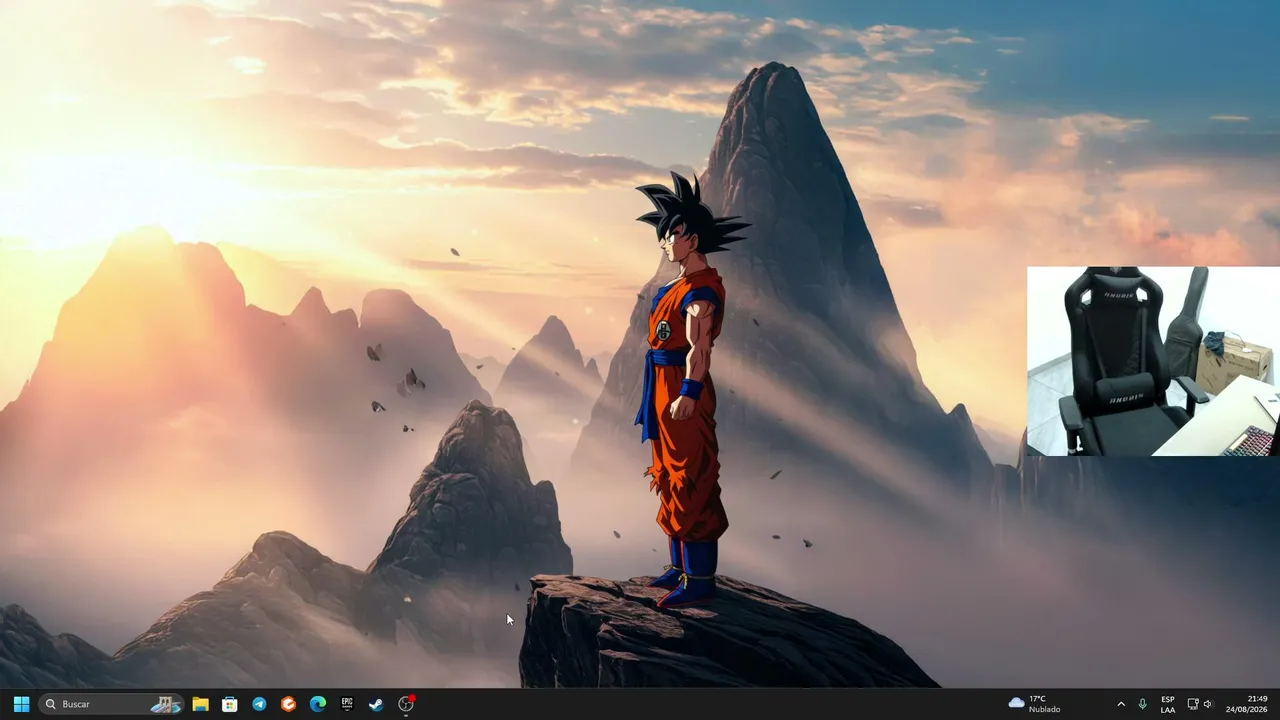Click the webcam overlay showing the chair
This screenshot has height=720, width=1280.
(1153, 361)
